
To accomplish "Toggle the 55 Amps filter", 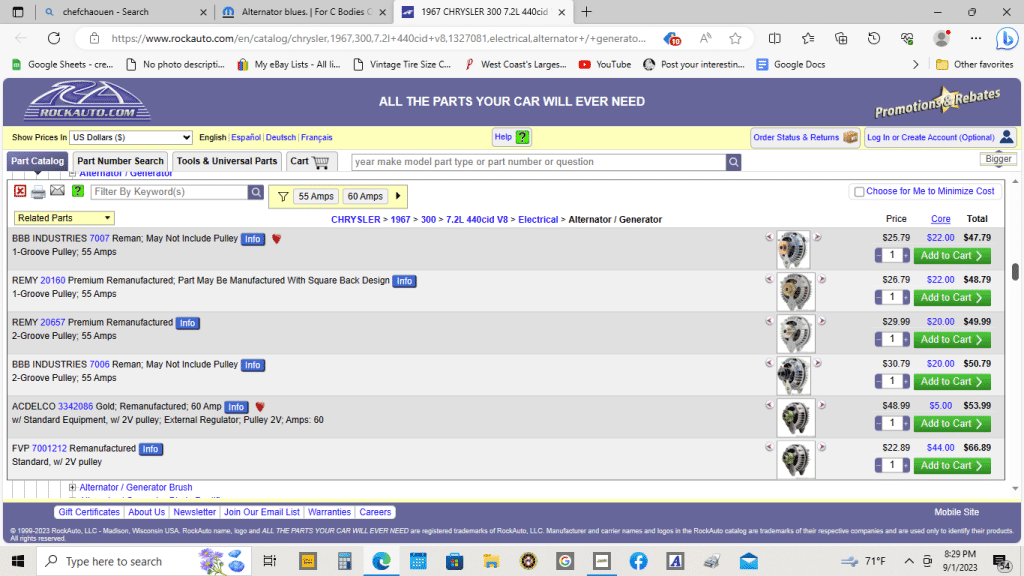I will (316, 197).
